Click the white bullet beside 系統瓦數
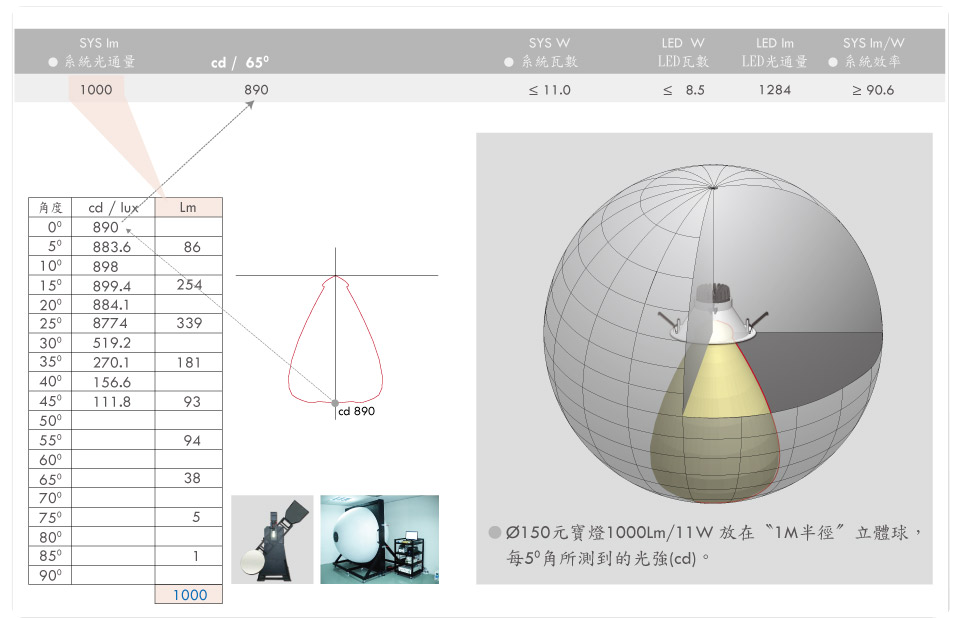 pyautogui.click(x=509, y=62)
